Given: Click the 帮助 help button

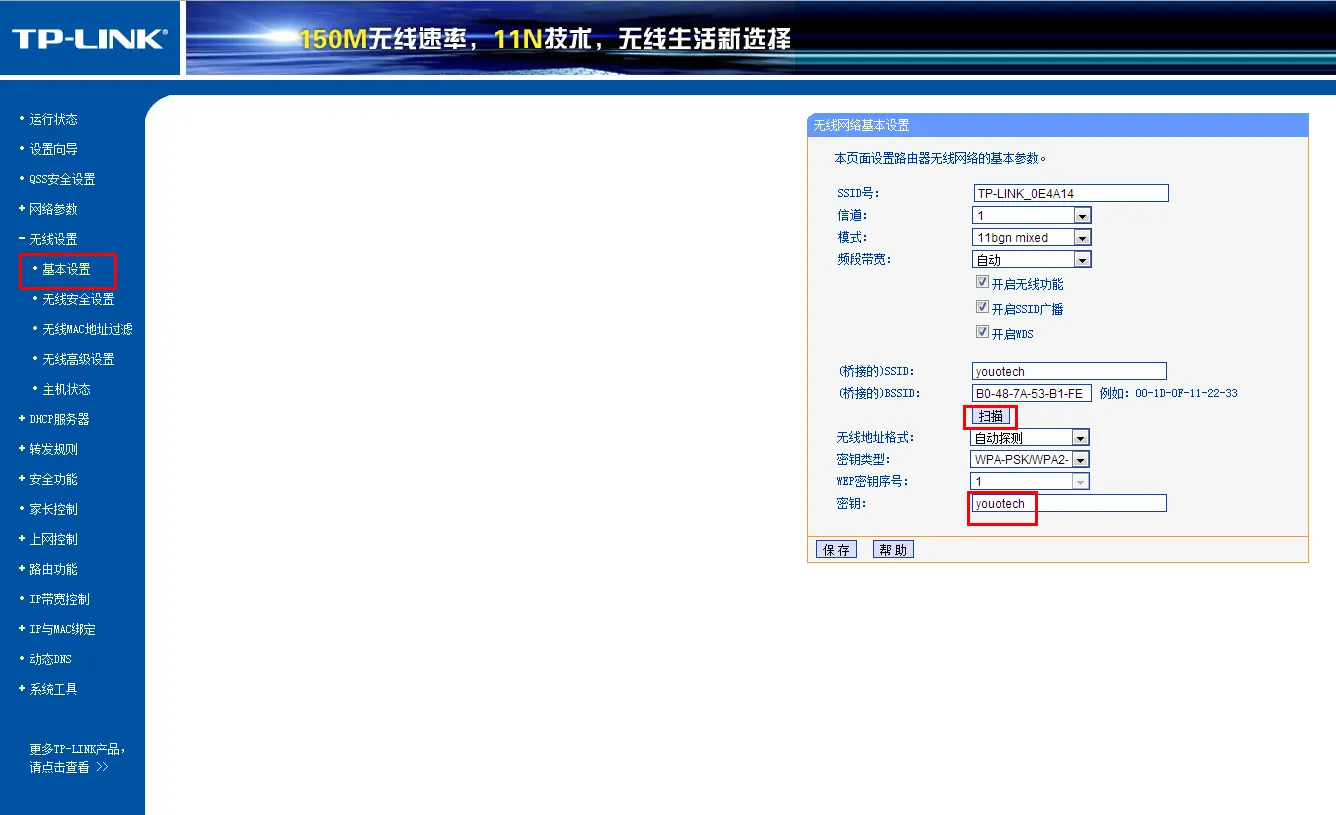Looking at the screenshot, I should (893, 550).
